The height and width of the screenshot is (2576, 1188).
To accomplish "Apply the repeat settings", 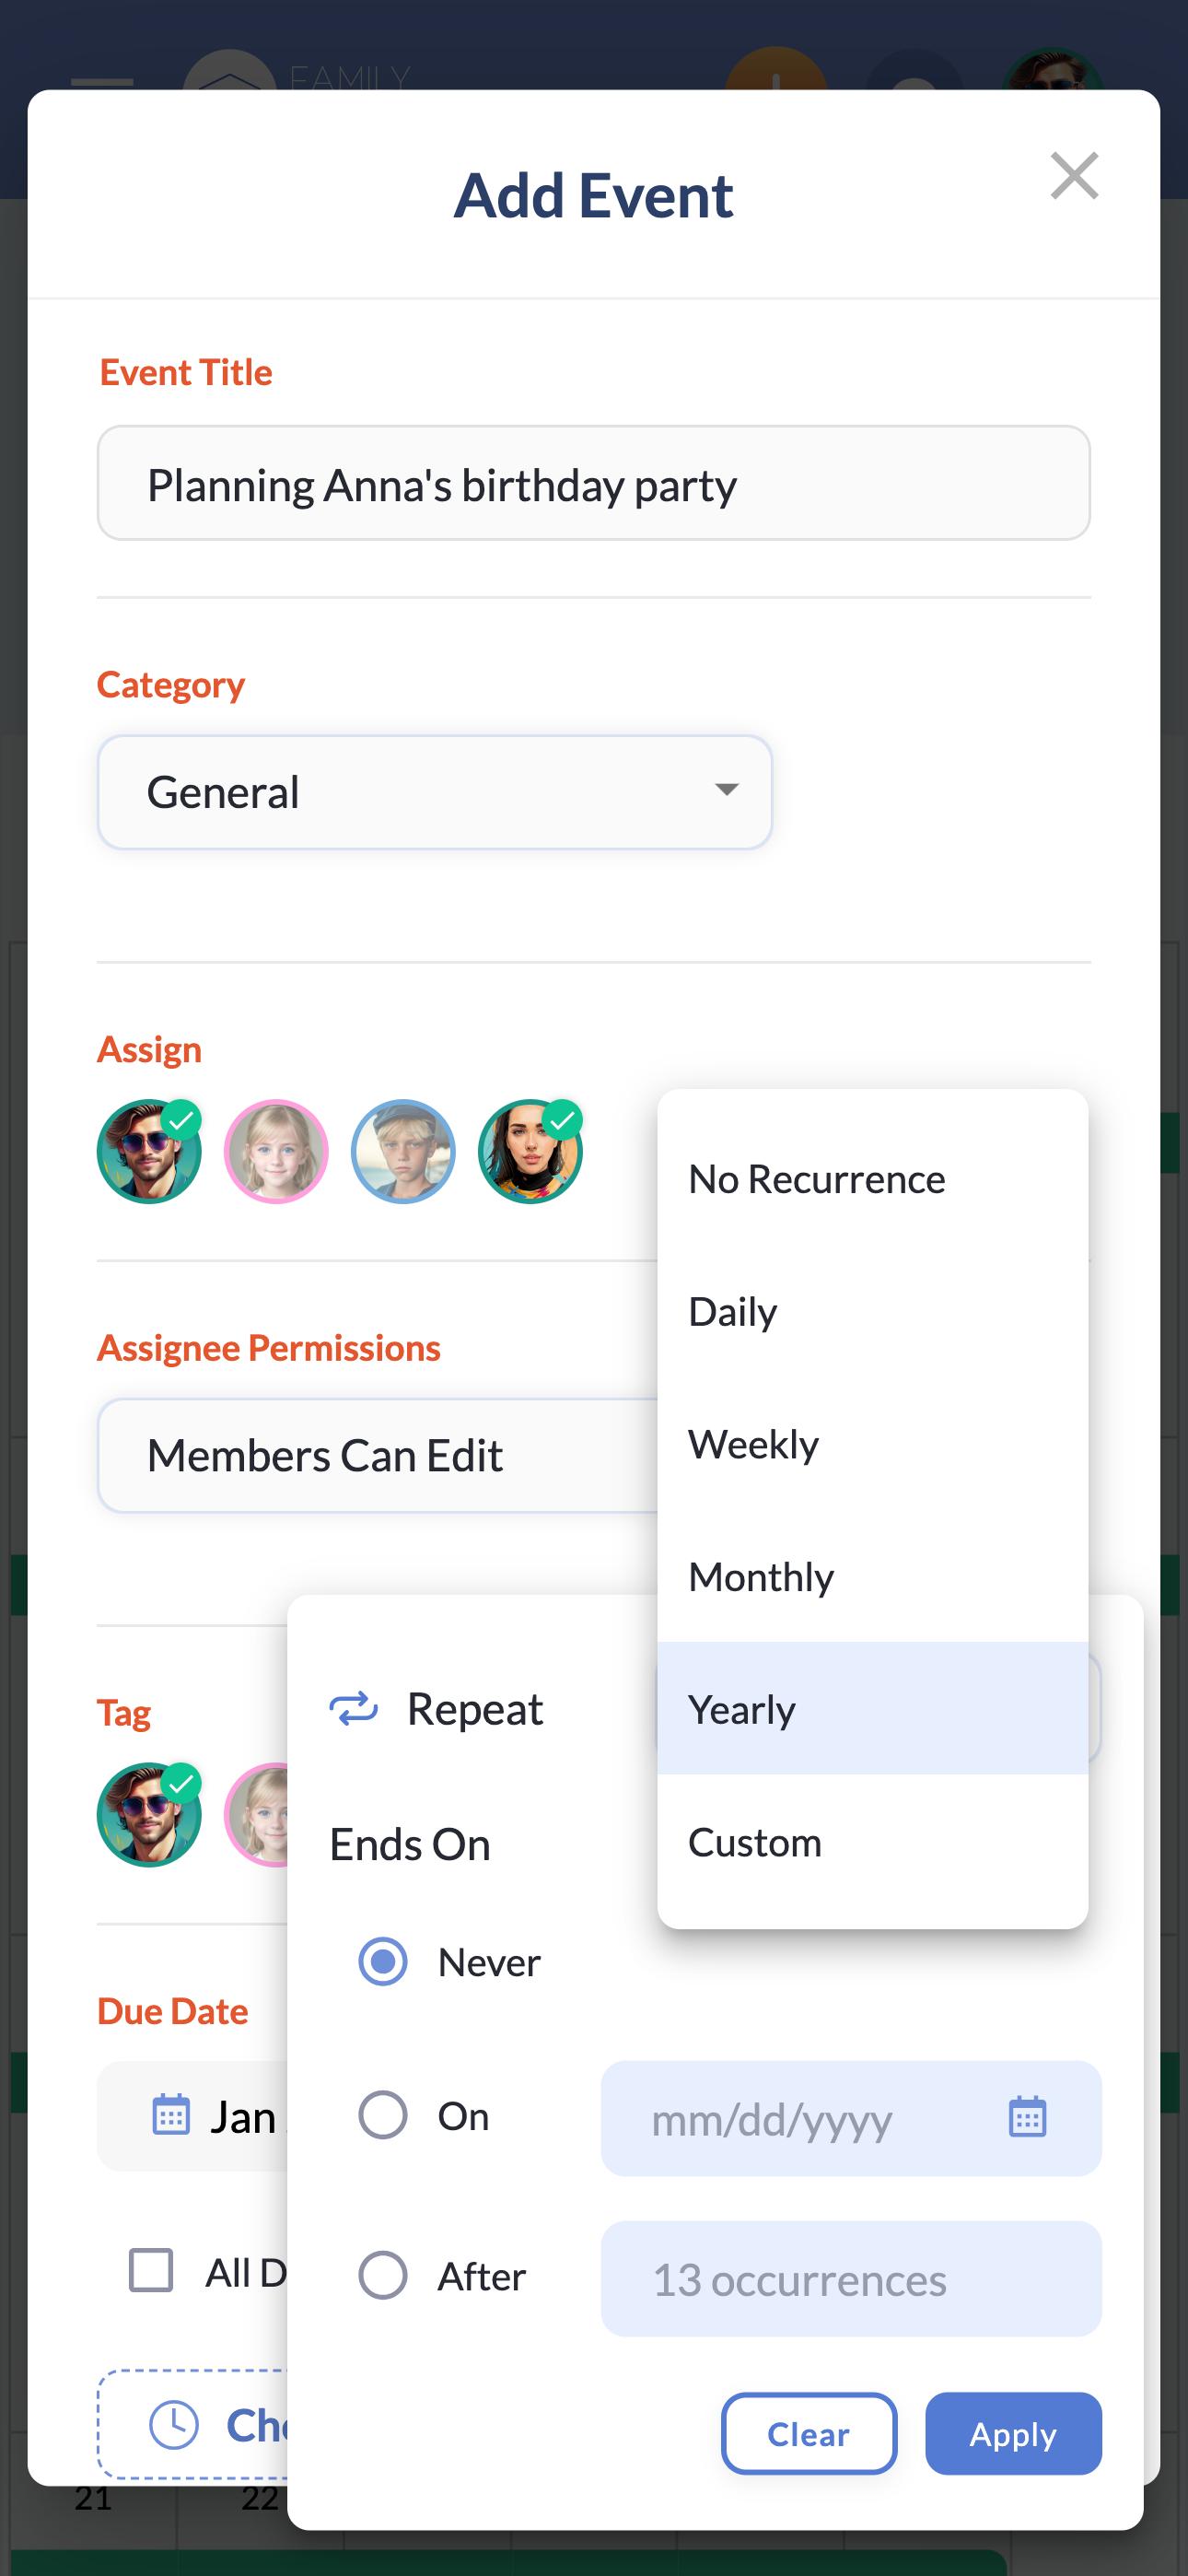I will [x=1013, y=2433].
